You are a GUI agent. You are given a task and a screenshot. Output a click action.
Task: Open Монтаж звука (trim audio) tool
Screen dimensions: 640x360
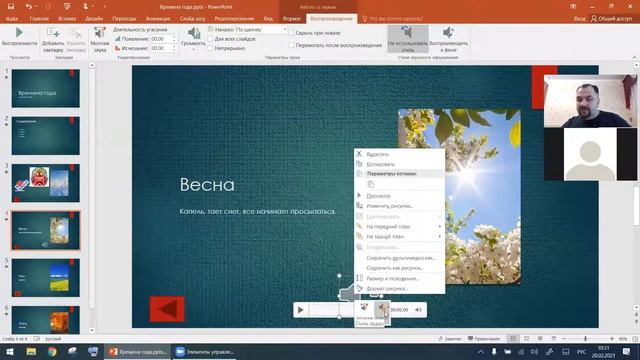[x=100, y=39]
